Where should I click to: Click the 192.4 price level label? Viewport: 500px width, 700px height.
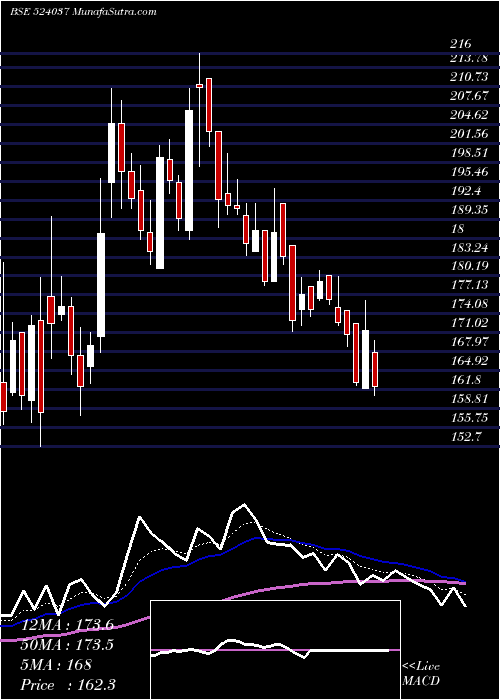pos(466,191)
